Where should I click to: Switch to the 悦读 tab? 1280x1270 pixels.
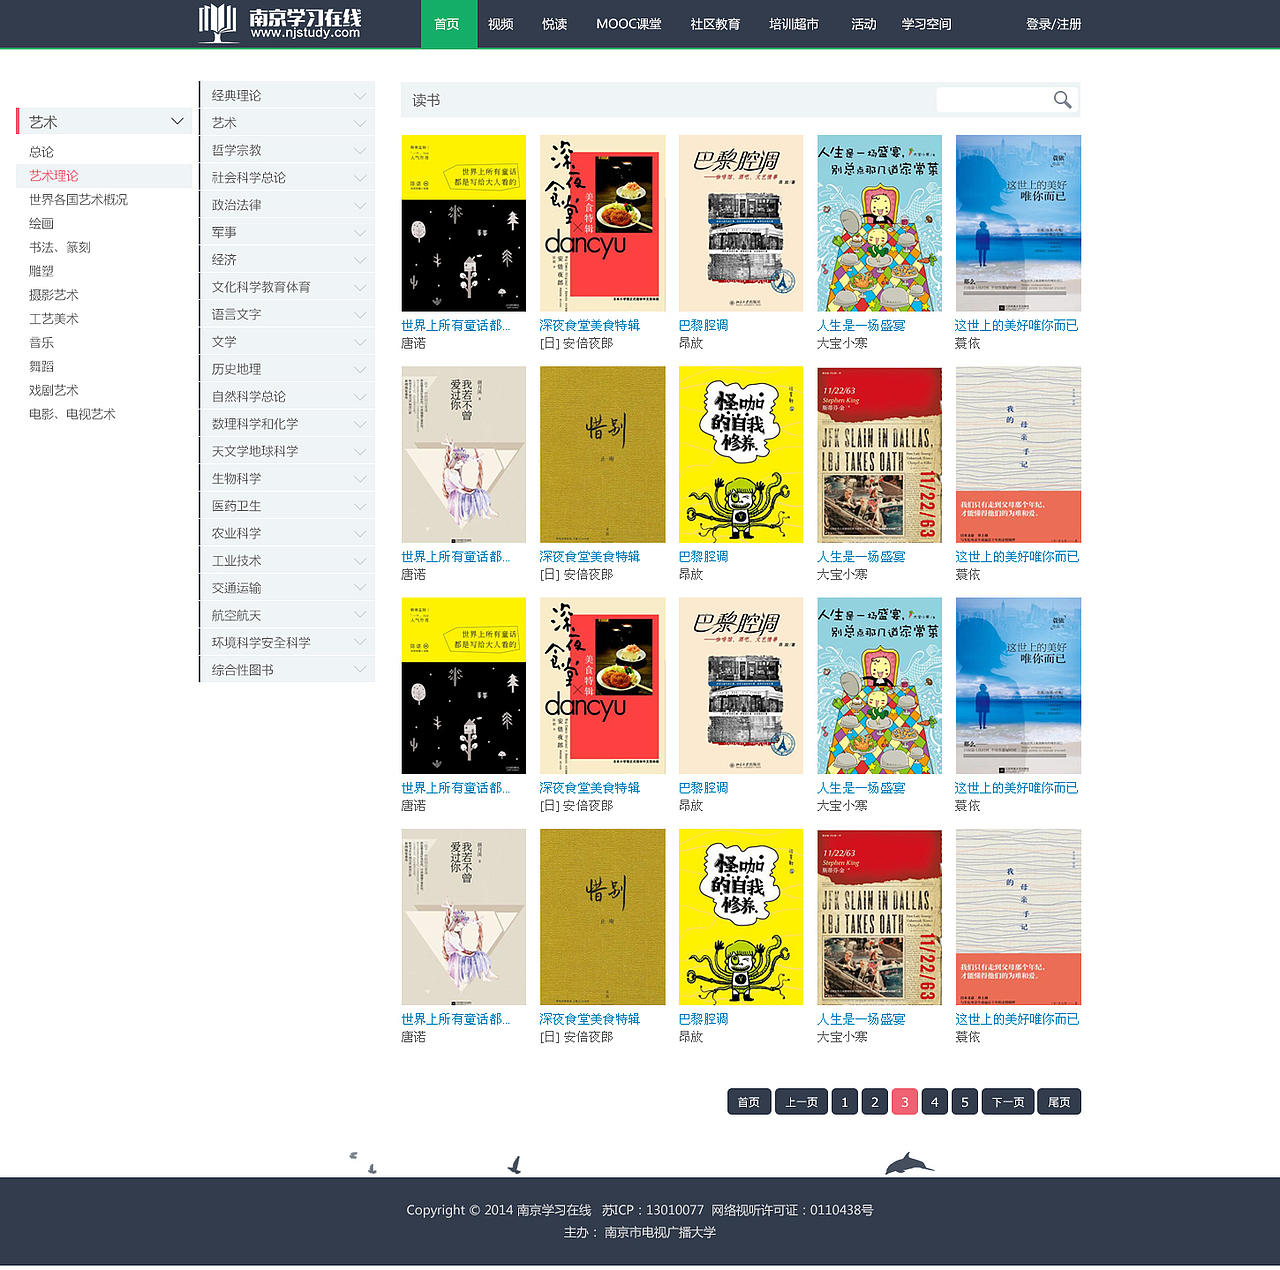coord(554,24)
